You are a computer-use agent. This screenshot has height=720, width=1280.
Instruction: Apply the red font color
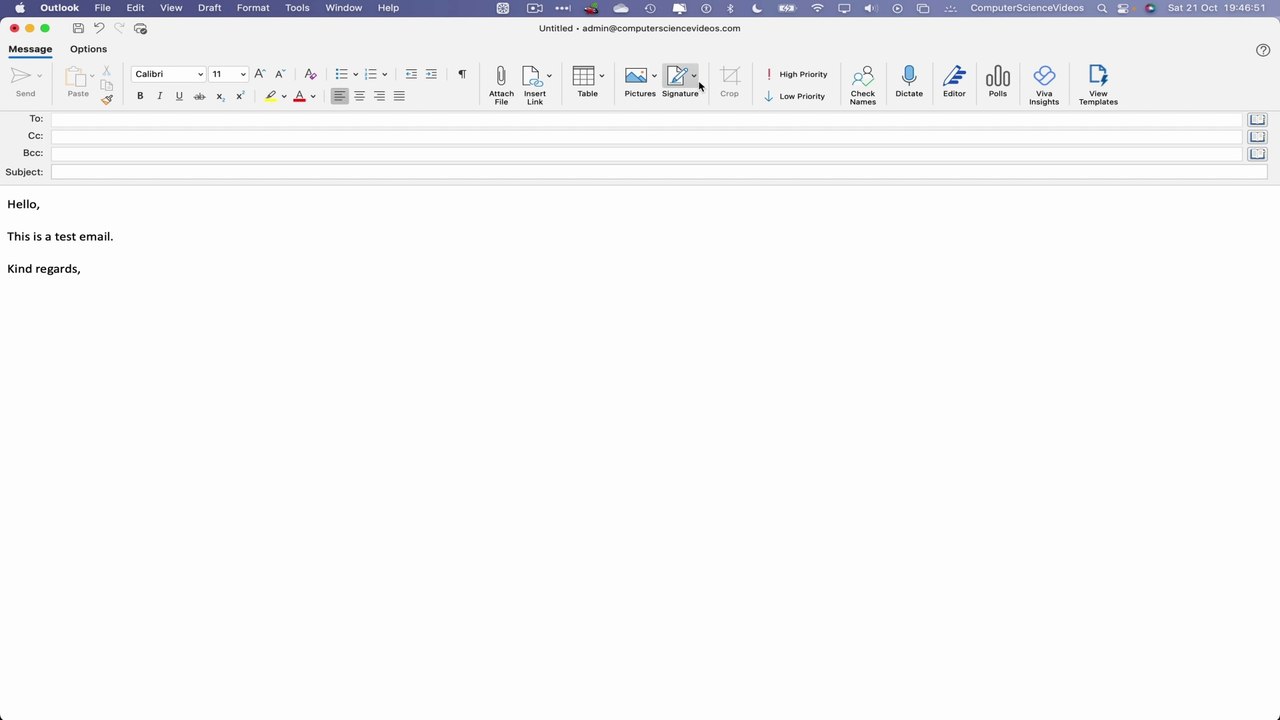[299, 96]
